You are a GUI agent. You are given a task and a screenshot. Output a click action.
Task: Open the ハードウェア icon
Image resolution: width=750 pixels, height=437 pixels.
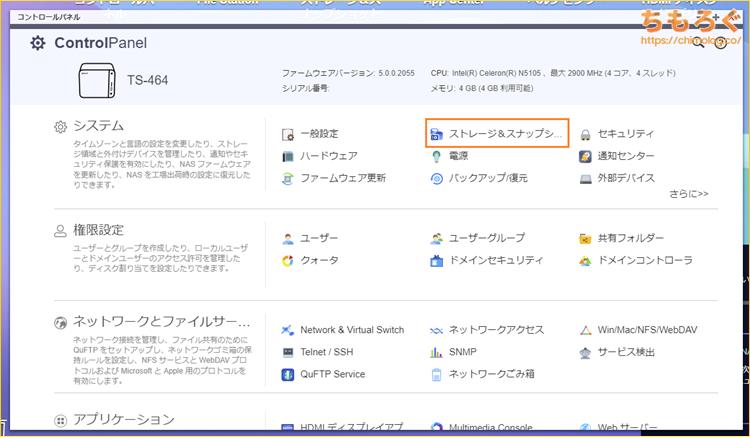[288, 156]
